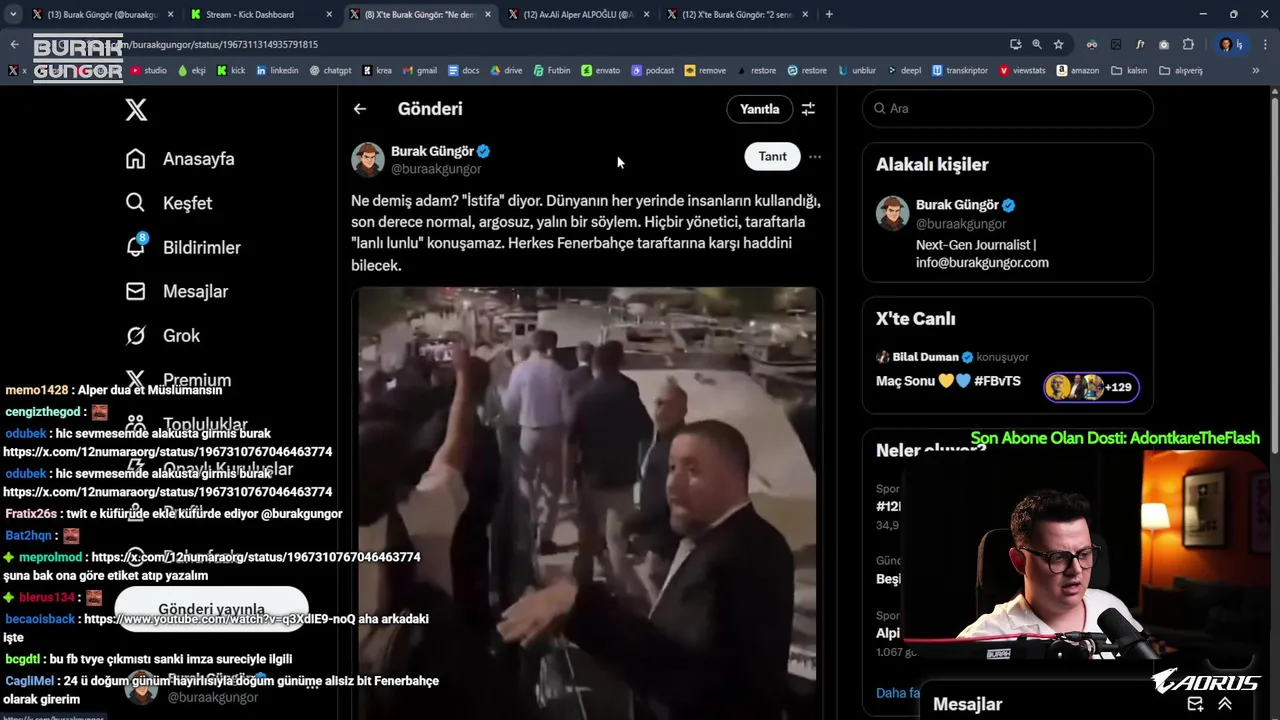The height and width of the screenshot is (720, 1280).
Task: Open Burak Güngör in Alakalı kişiler
Action: [x=957, y=205]
